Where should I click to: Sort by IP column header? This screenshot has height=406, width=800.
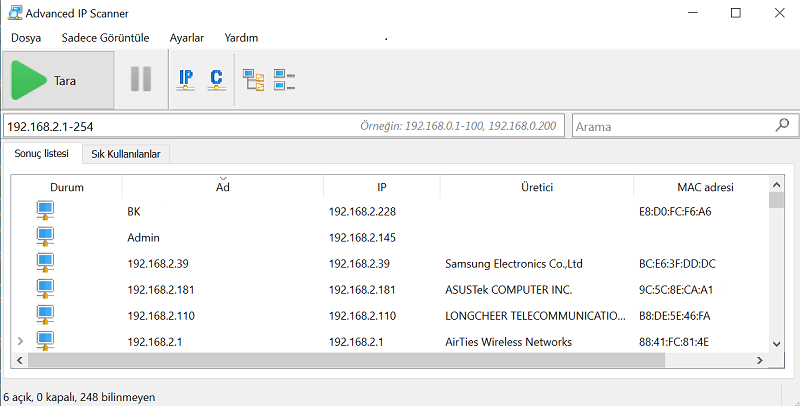pos(382,187)
